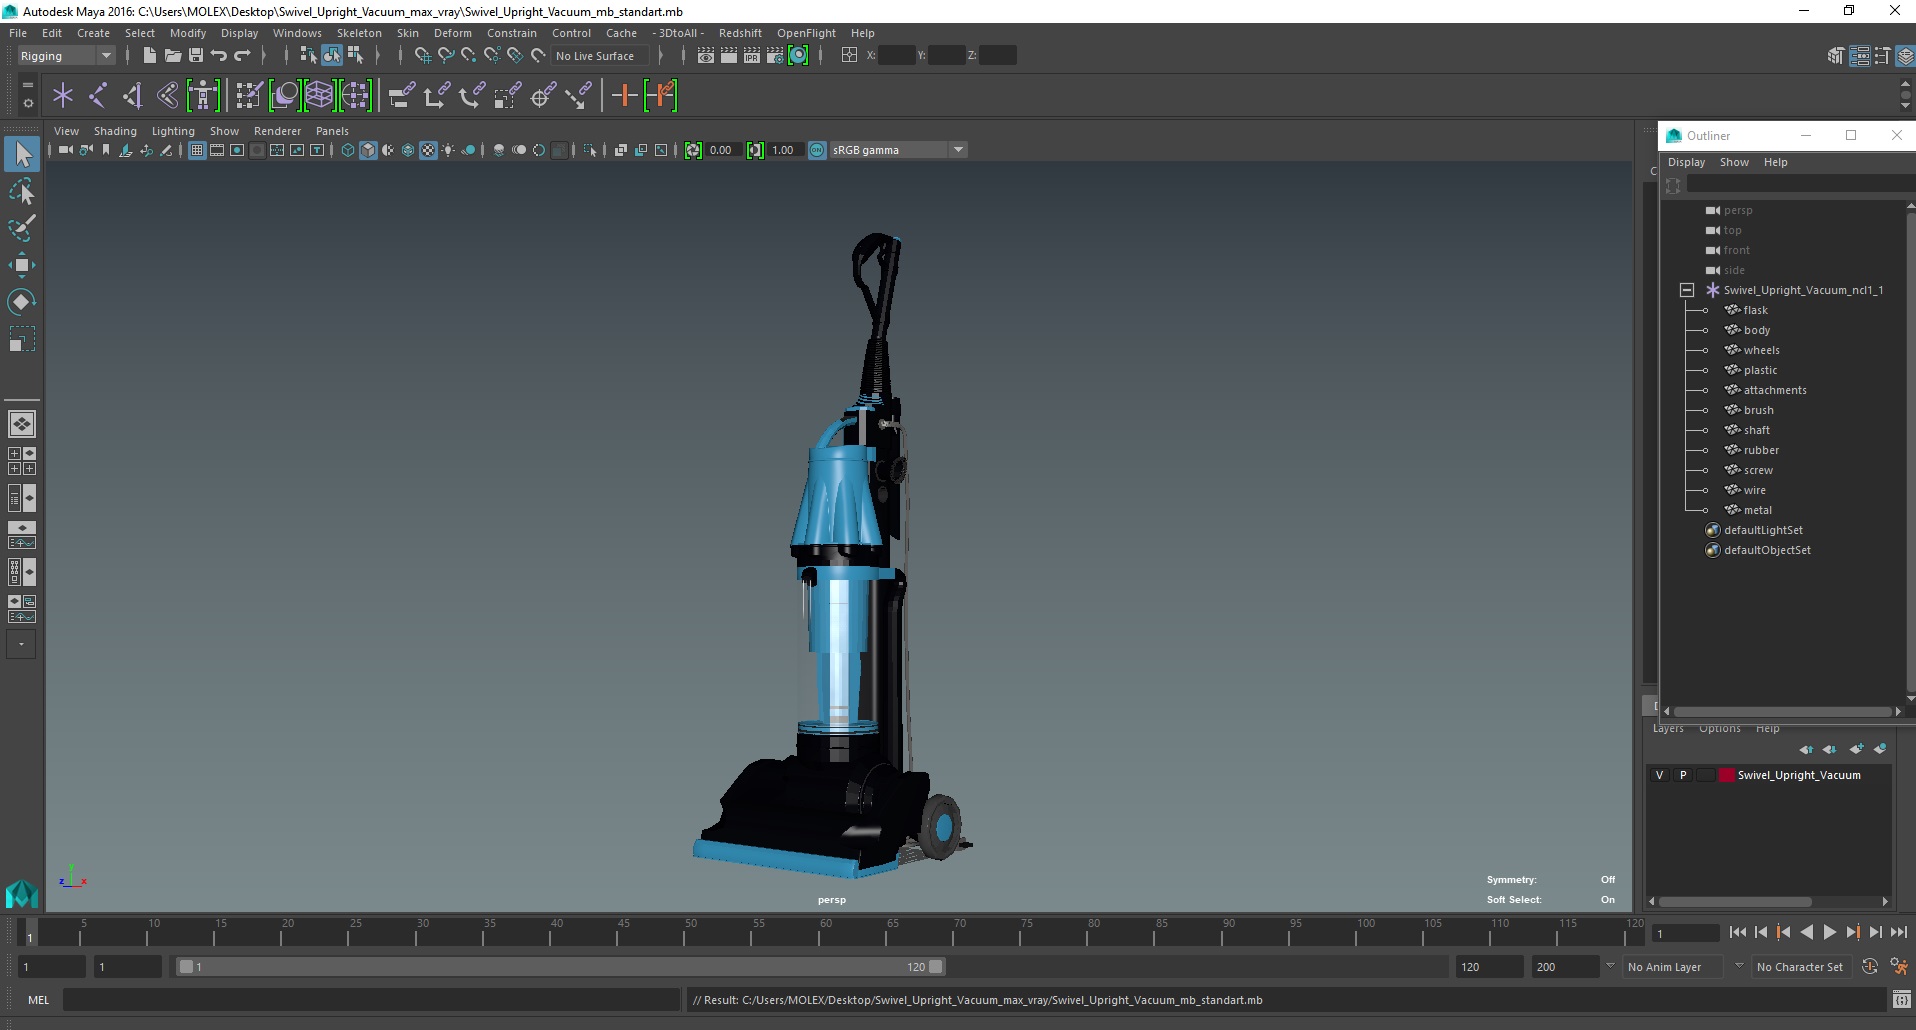The width and height of the screenshot is (1916, 1030).
Task: Click Swivel_Upright_Vacuum layer color swatch
Action: click(x=1727, y=775)
